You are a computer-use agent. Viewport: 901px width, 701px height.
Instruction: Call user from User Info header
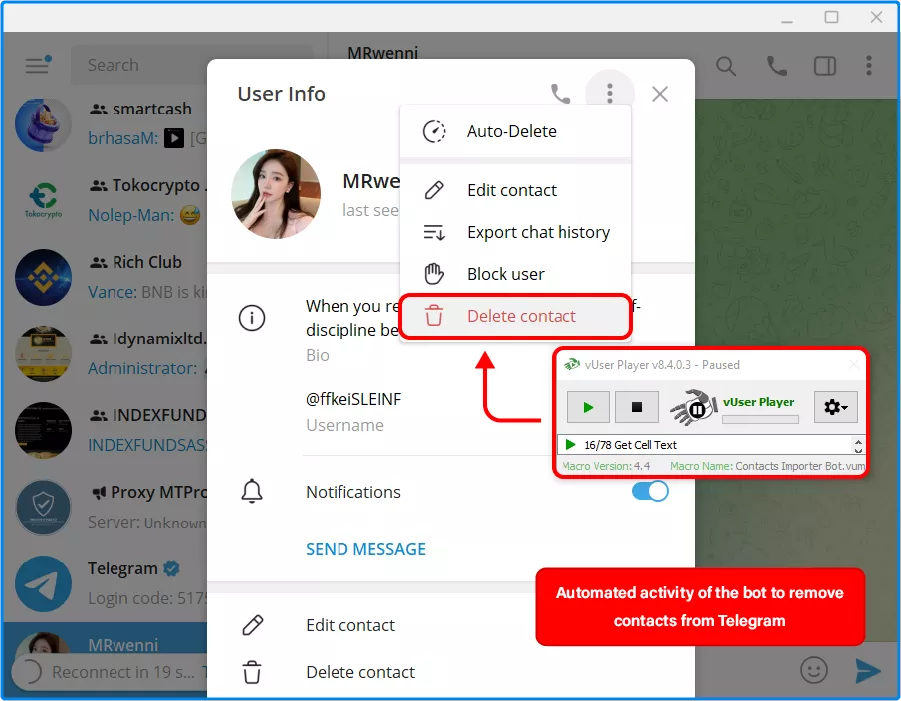click(x=560, y=94)
